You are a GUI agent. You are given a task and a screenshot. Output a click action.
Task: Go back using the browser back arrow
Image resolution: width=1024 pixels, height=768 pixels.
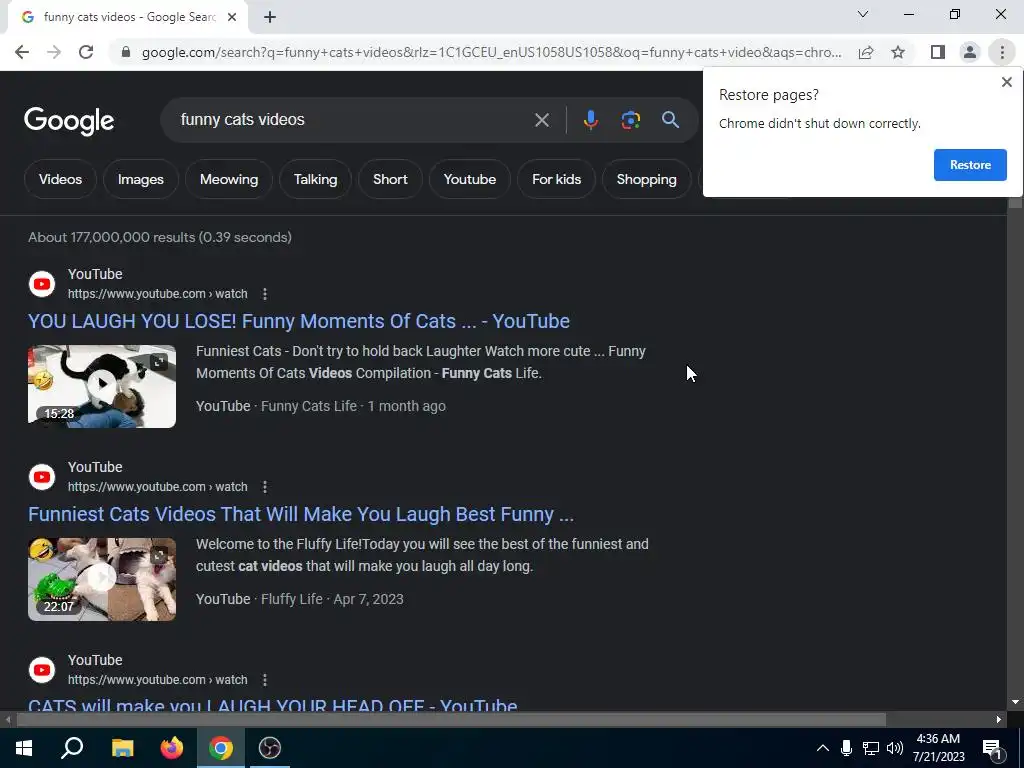tap(22, 52)
